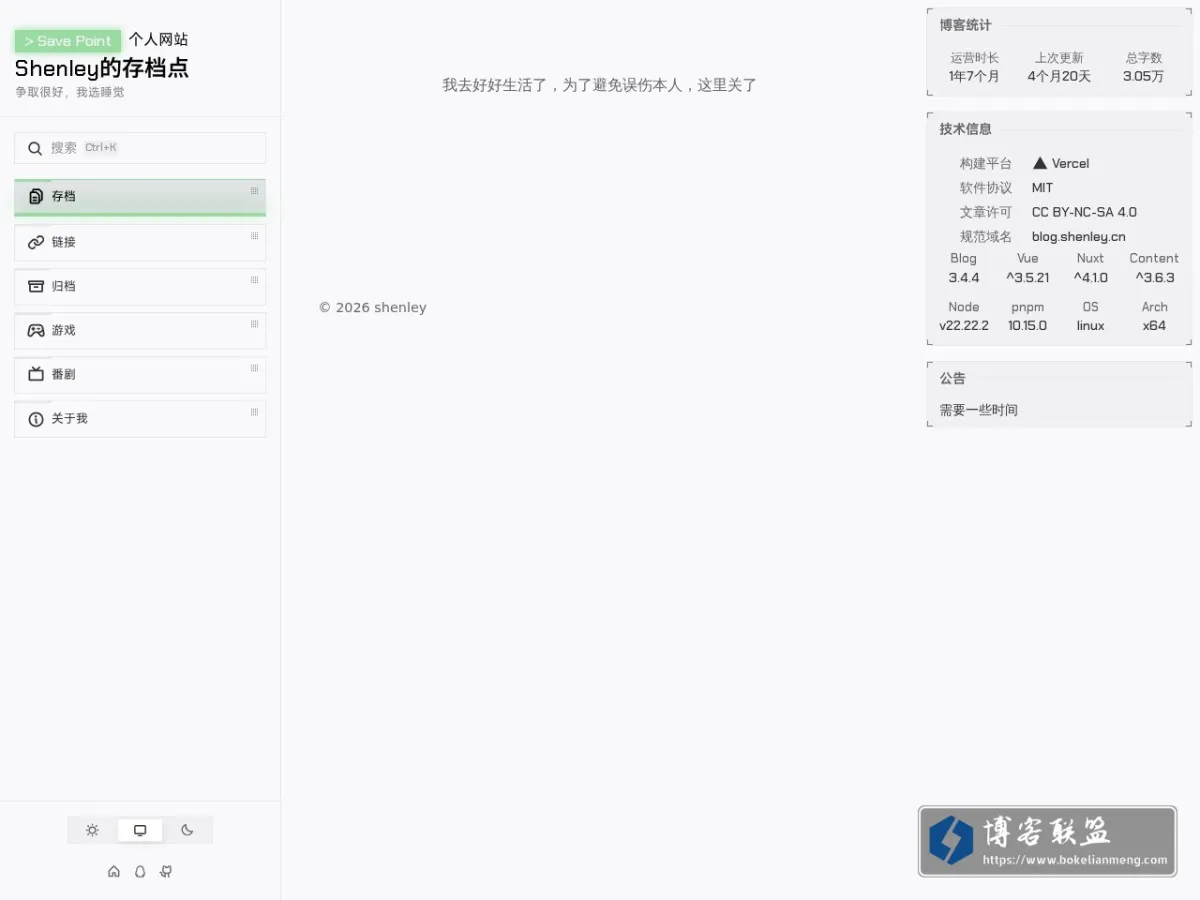The image size is (1200, 900).
Task: Click the Blog version 3.4.4
Action: (x=964, y=277)
